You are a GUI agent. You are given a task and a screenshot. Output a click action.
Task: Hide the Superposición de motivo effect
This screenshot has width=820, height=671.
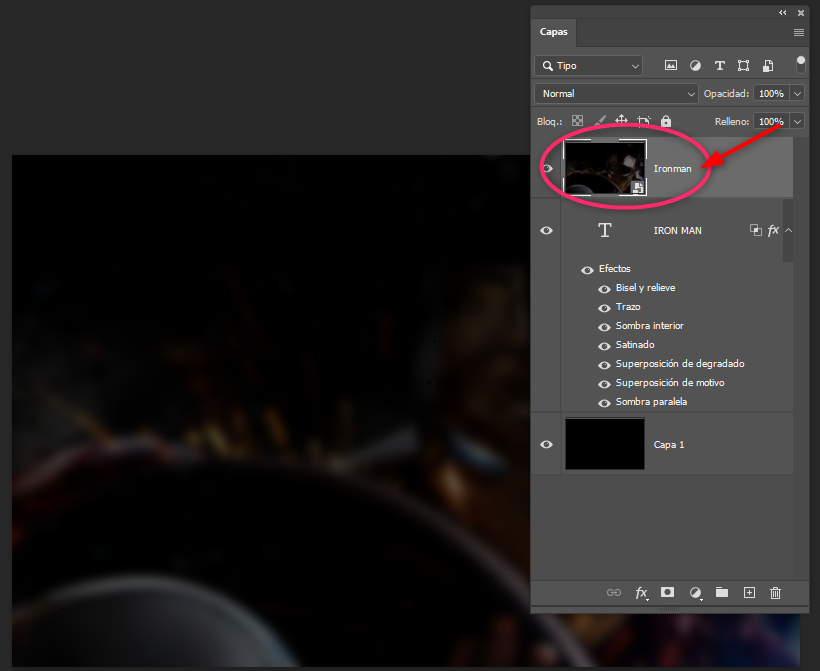pos(604,384)
